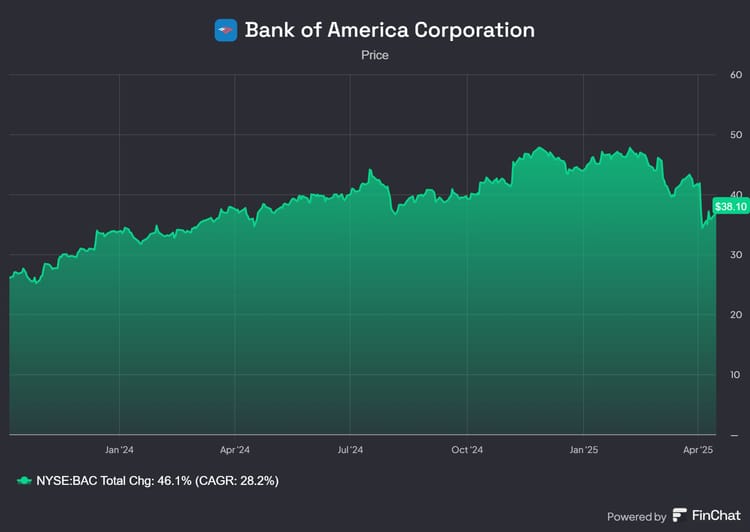The image size is (750, 532).
Task: Select the Apr '24 x-axis label
Action: (x=234, y=451)
